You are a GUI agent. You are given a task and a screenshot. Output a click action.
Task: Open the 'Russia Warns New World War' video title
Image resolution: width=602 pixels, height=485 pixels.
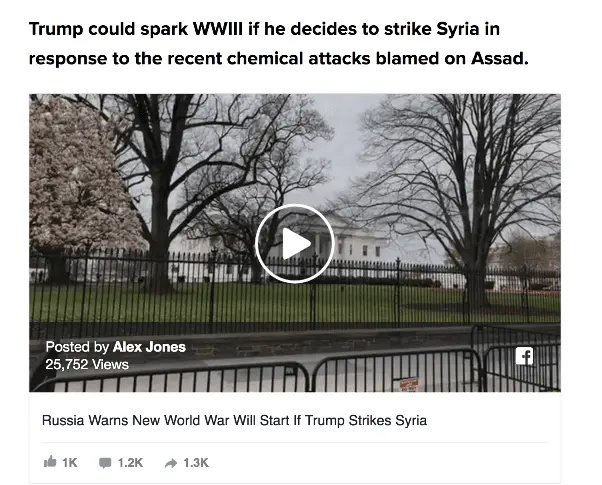point(234,420)
